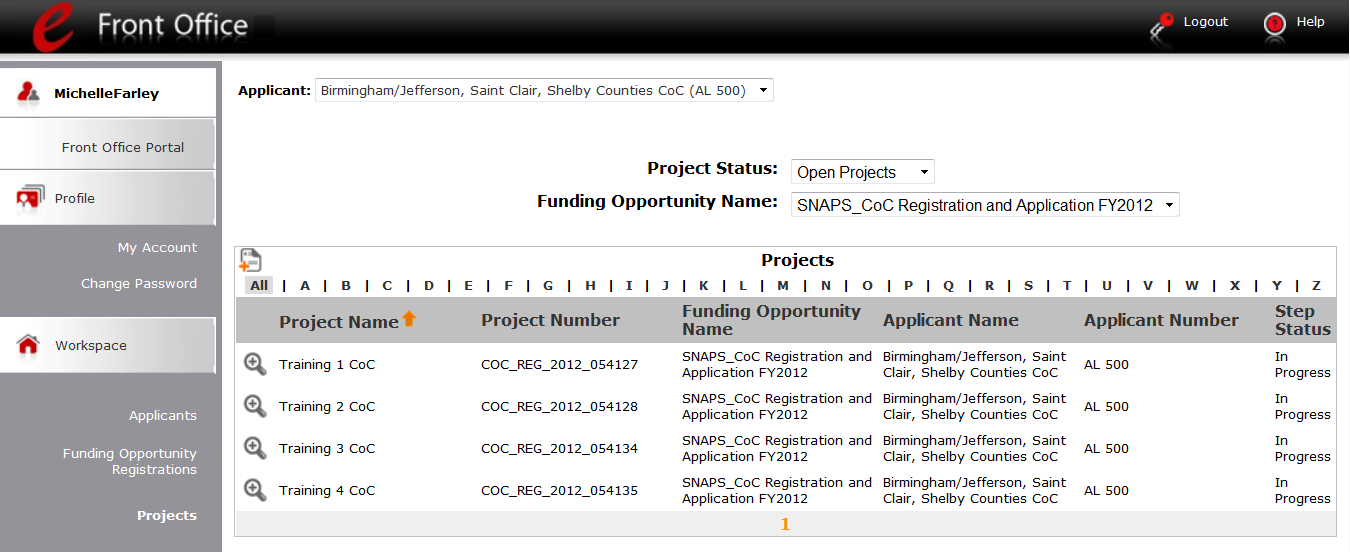Filter projects by letter A
Screen dimensions: 1350x552
coord(305,285)
